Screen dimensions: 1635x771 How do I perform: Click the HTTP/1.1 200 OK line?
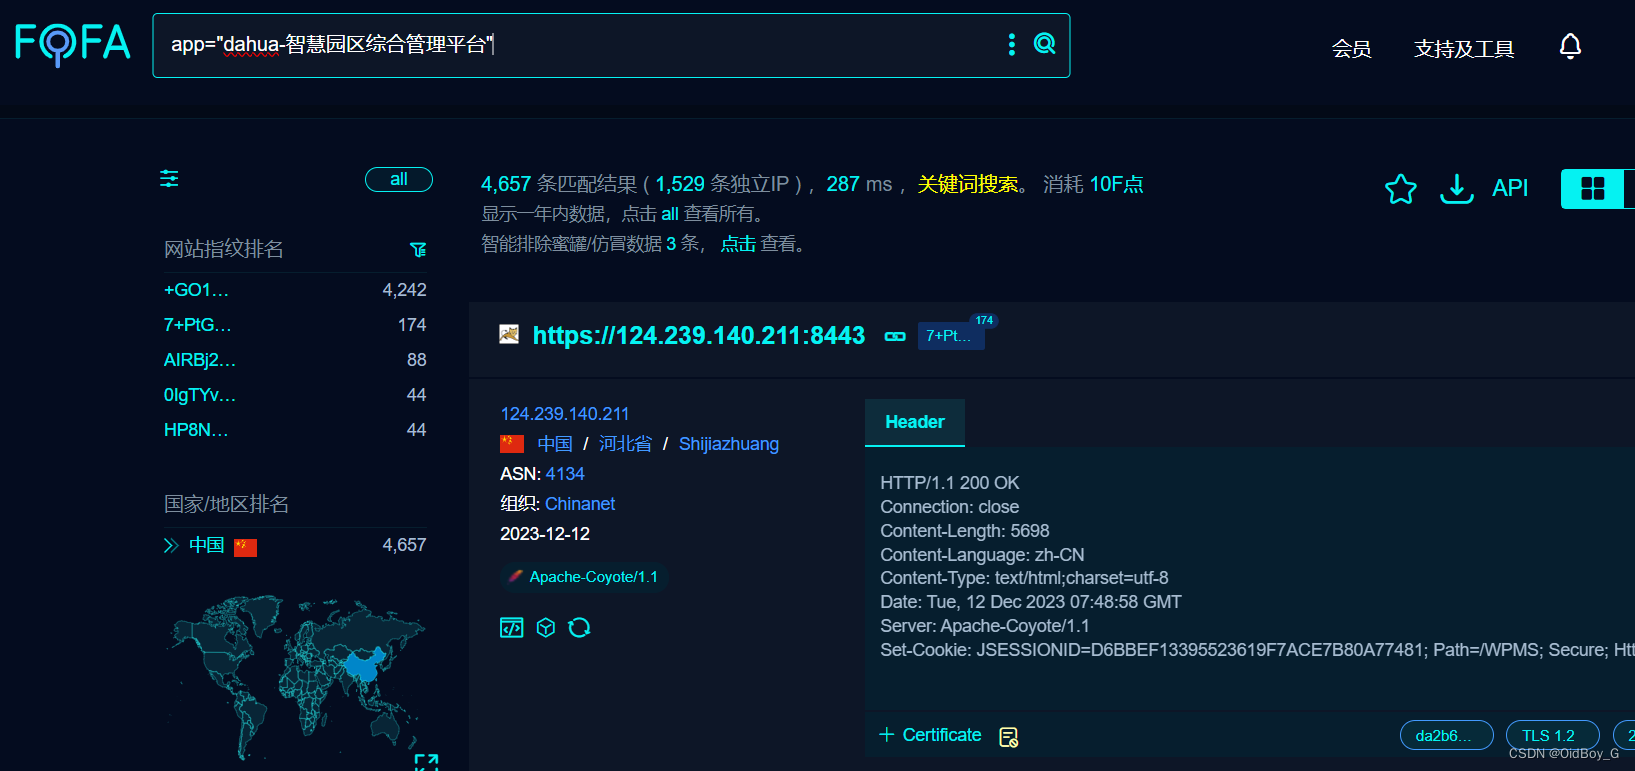click(950, 483)
